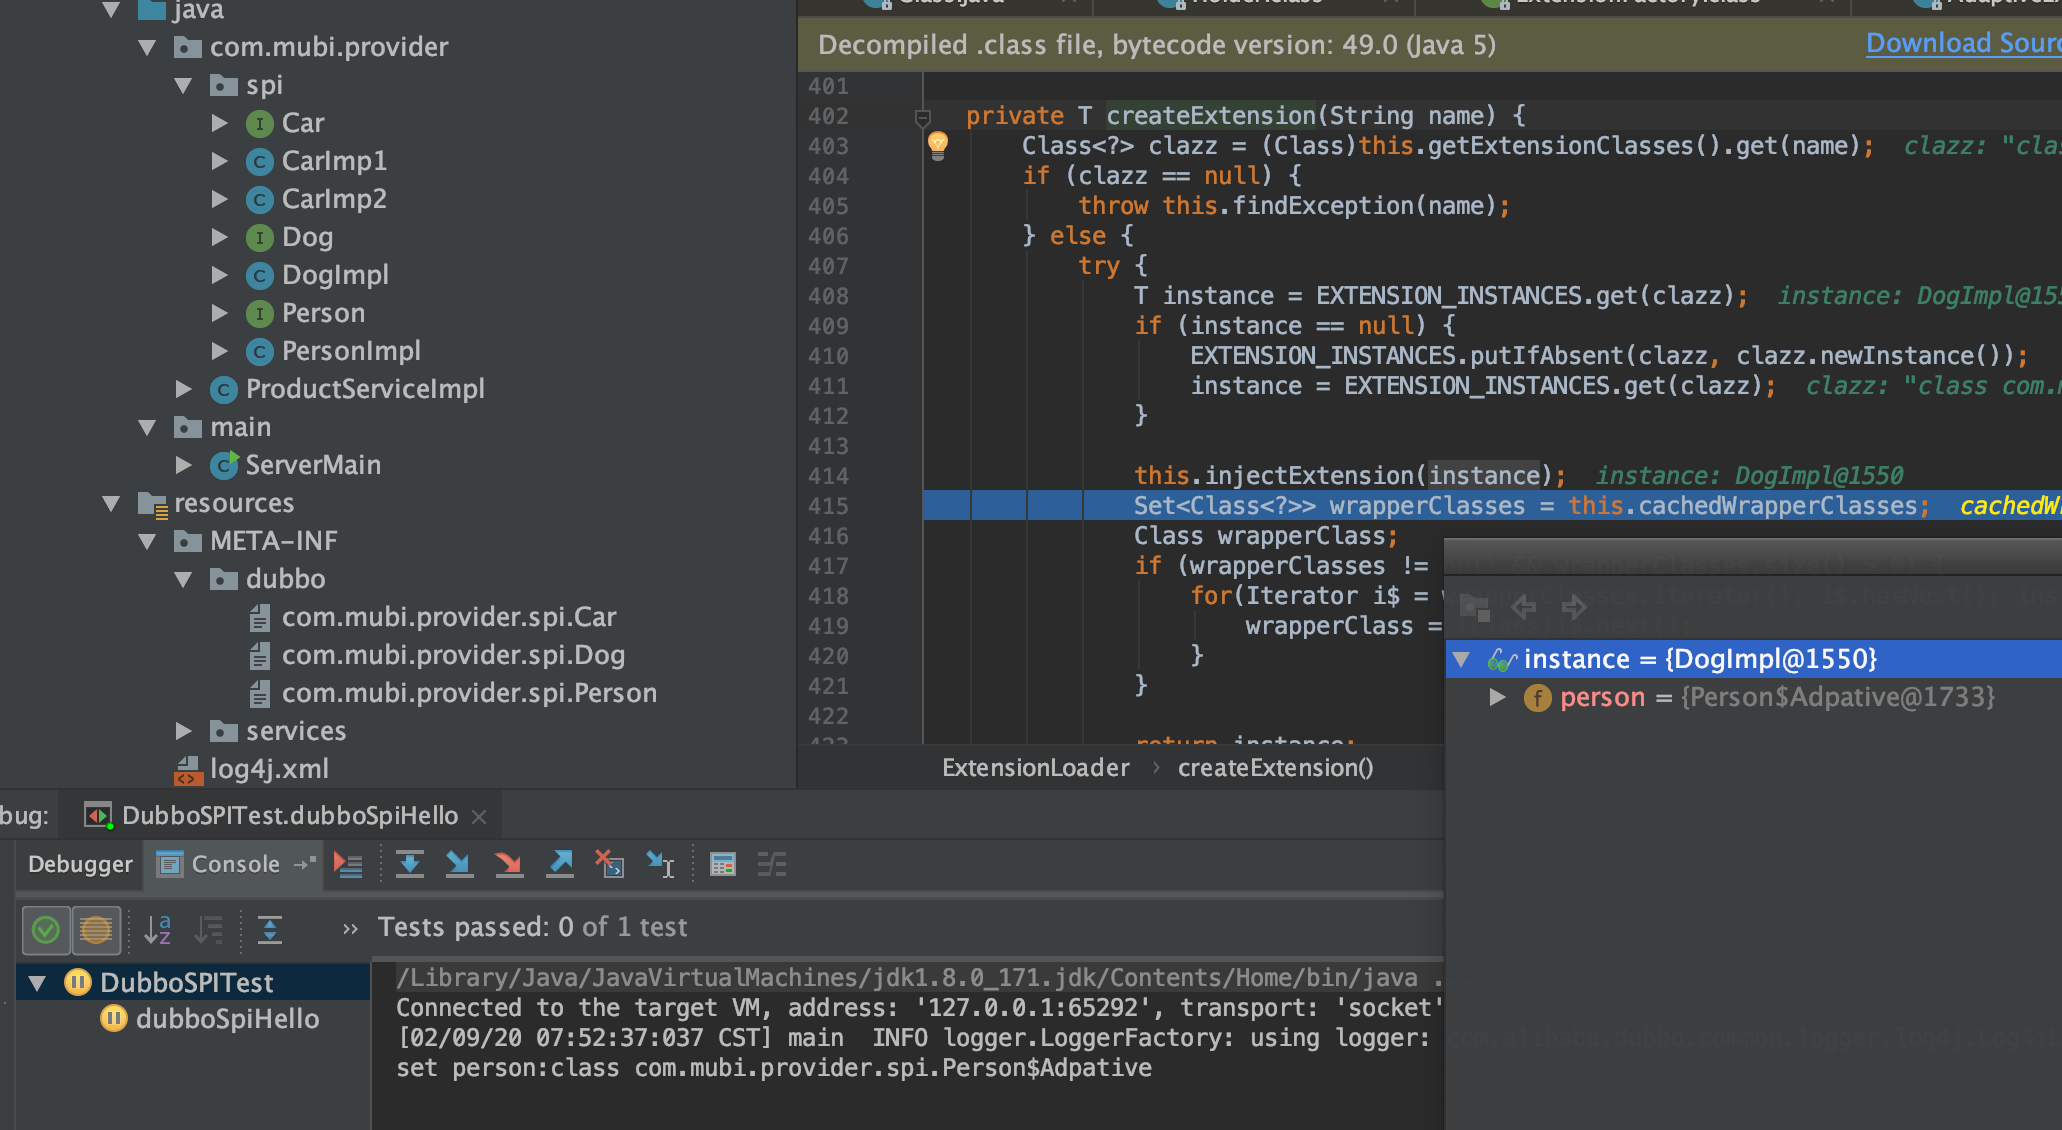Toggle the Show Passed tests filter

pyautogui.click(x=46, y=930)
